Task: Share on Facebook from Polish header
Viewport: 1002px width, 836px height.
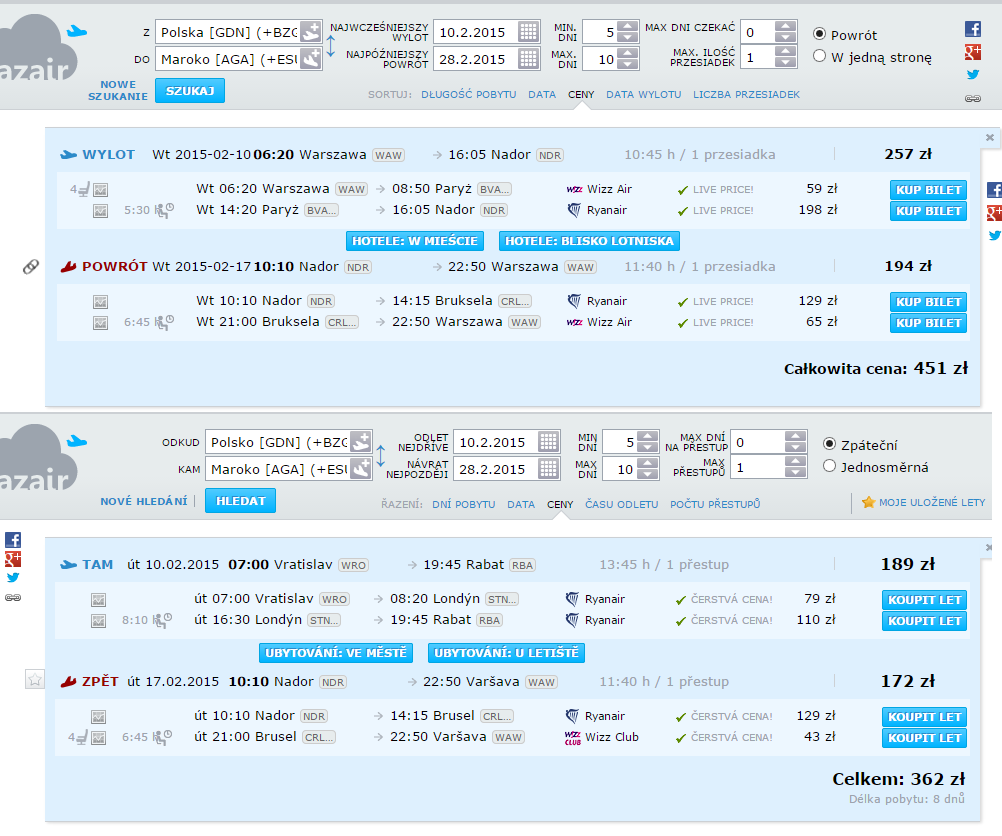Action: click(973, 29)
